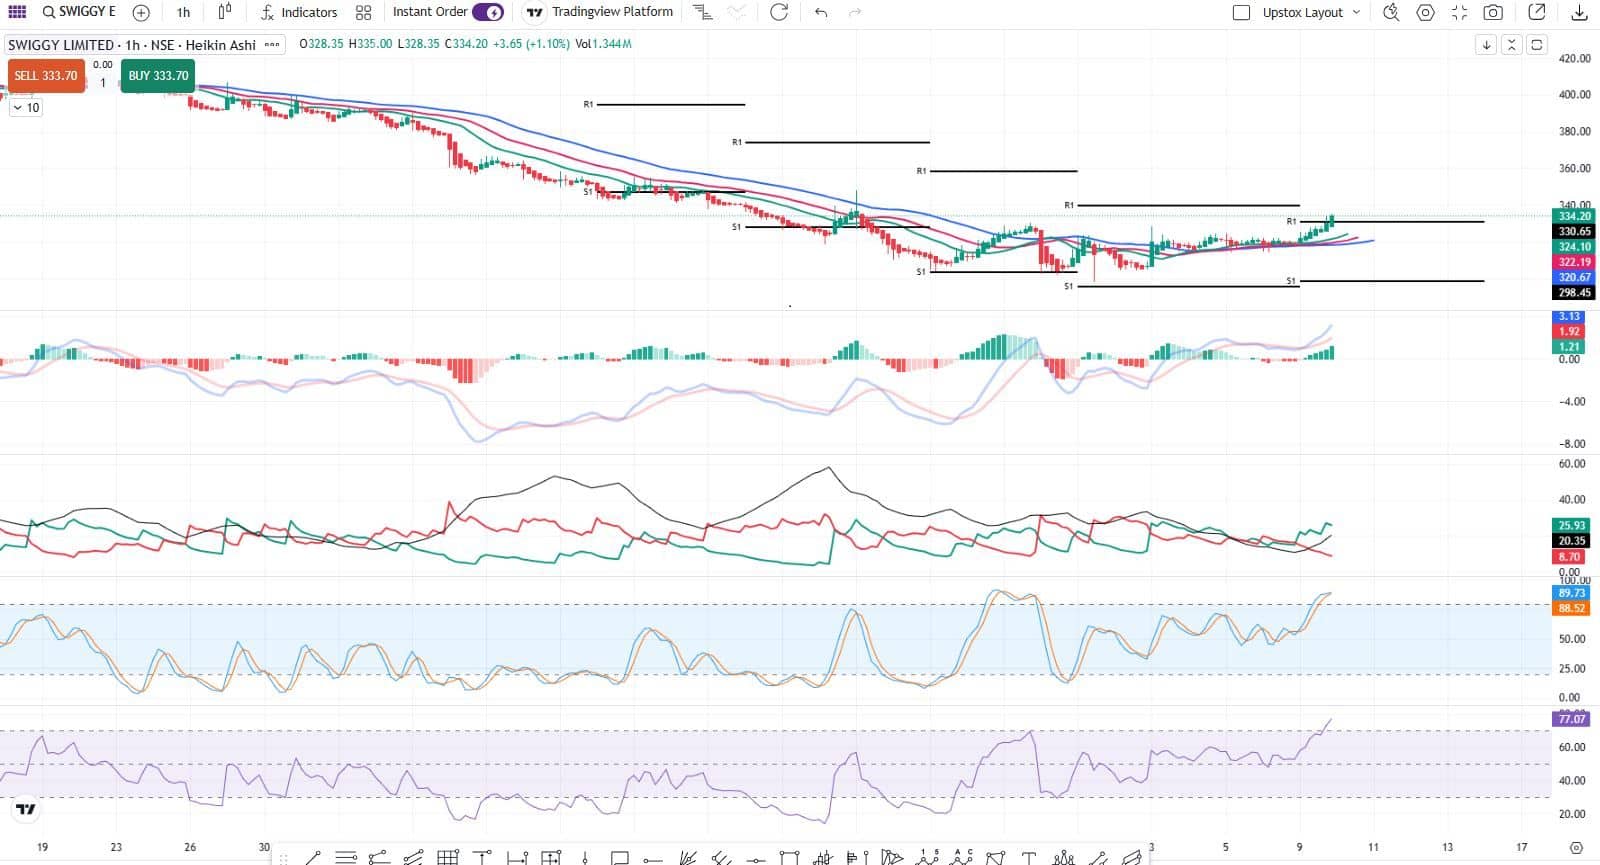Maximize the main chart pane
1600x865 pixels.
pyautogui.click(x=1537, y=45)
